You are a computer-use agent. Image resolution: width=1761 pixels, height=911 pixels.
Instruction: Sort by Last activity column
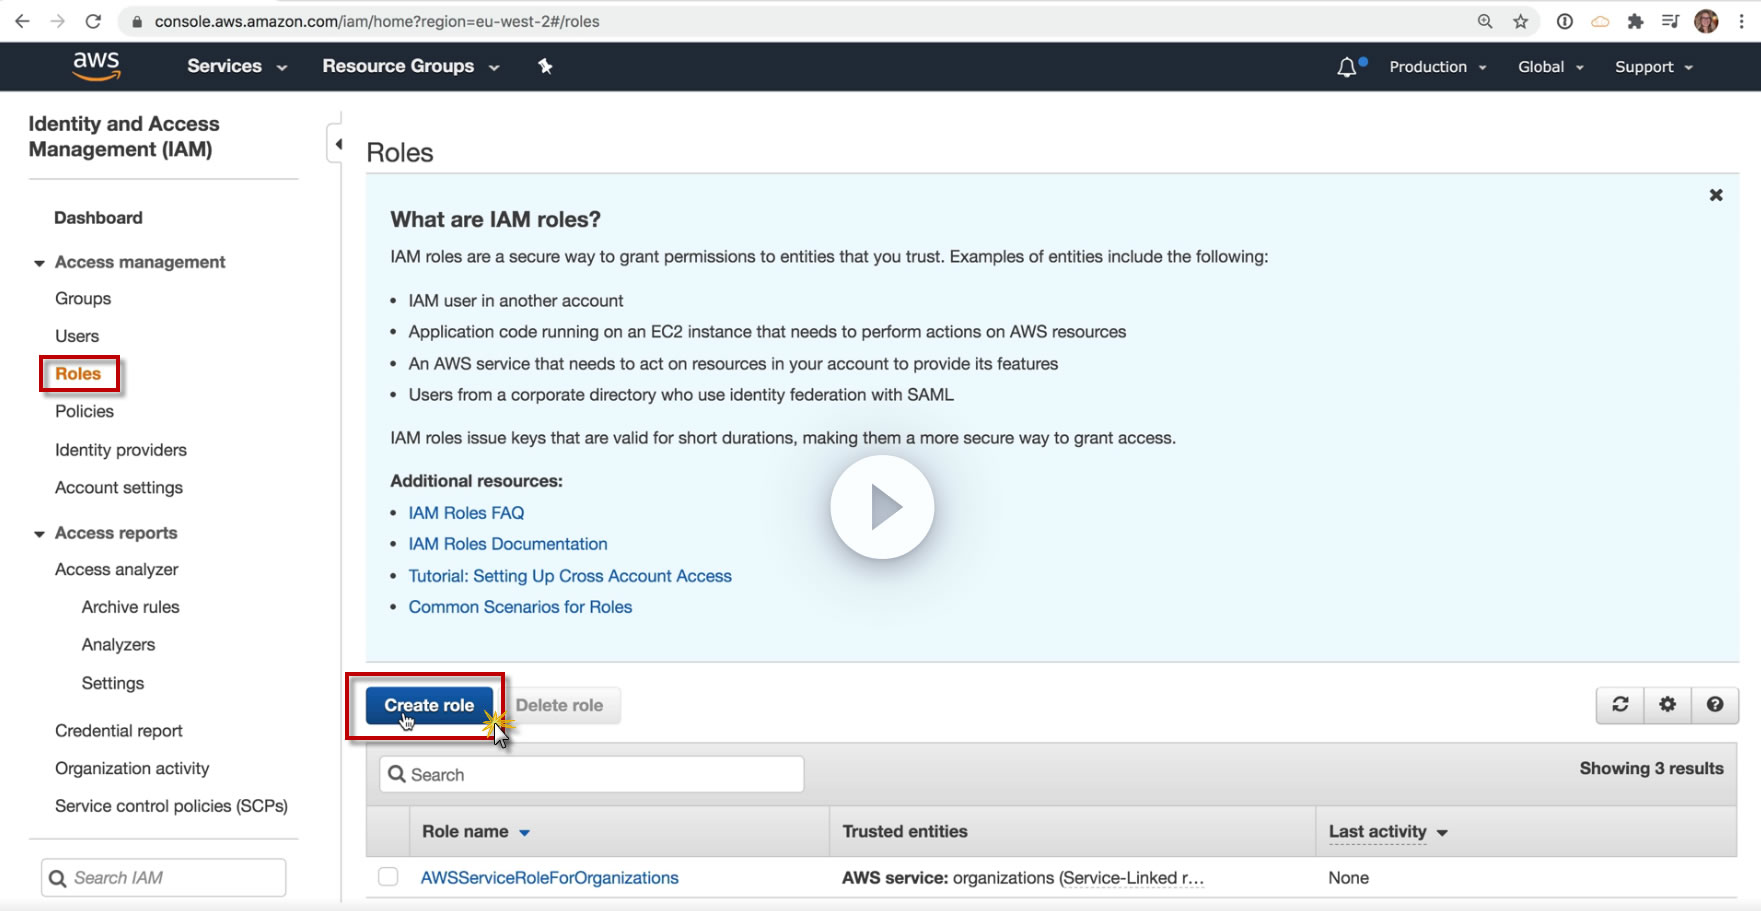click(1388, 832)
